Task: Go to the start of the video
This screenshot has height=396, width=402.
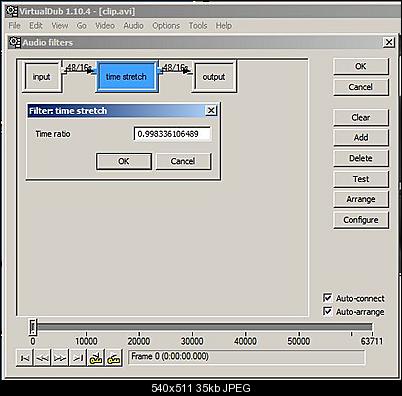Action: click(25, 358)
